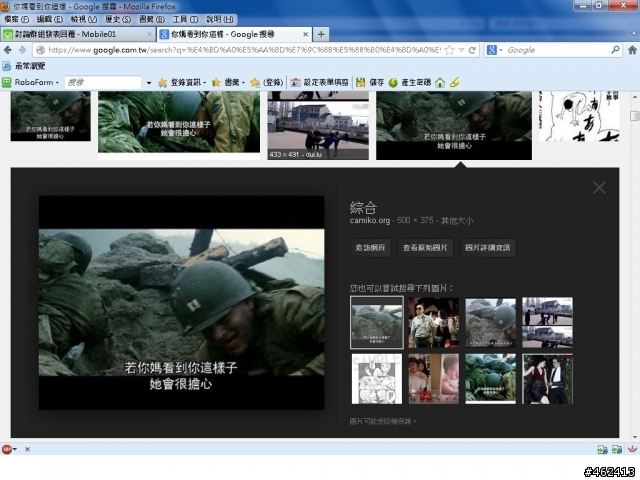Close the Mobile01 tab
640x480 pixels.
click(x=149, y=35)
